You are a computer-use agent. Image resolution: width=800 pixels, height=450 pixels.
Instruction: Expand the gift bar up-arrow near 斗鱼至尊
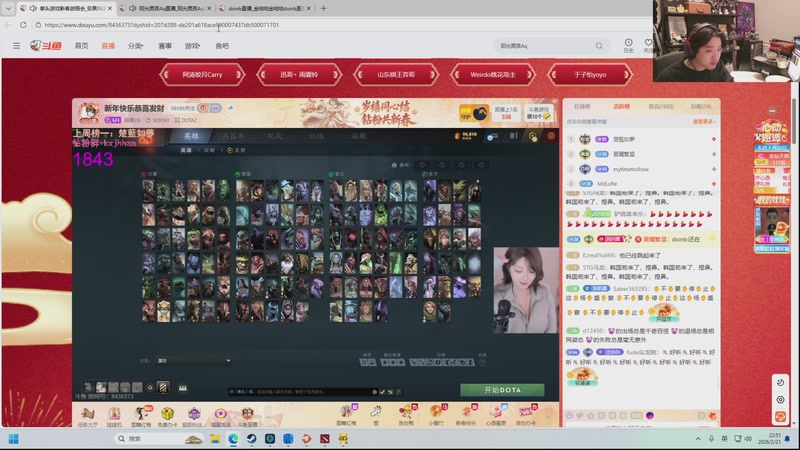click(269, 417)
